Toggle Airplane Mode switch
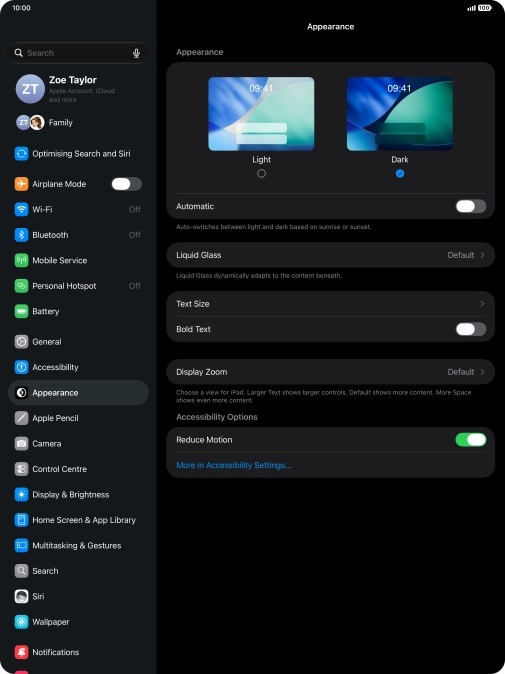This screenshot has width=505, height=674. click(126, 184)
